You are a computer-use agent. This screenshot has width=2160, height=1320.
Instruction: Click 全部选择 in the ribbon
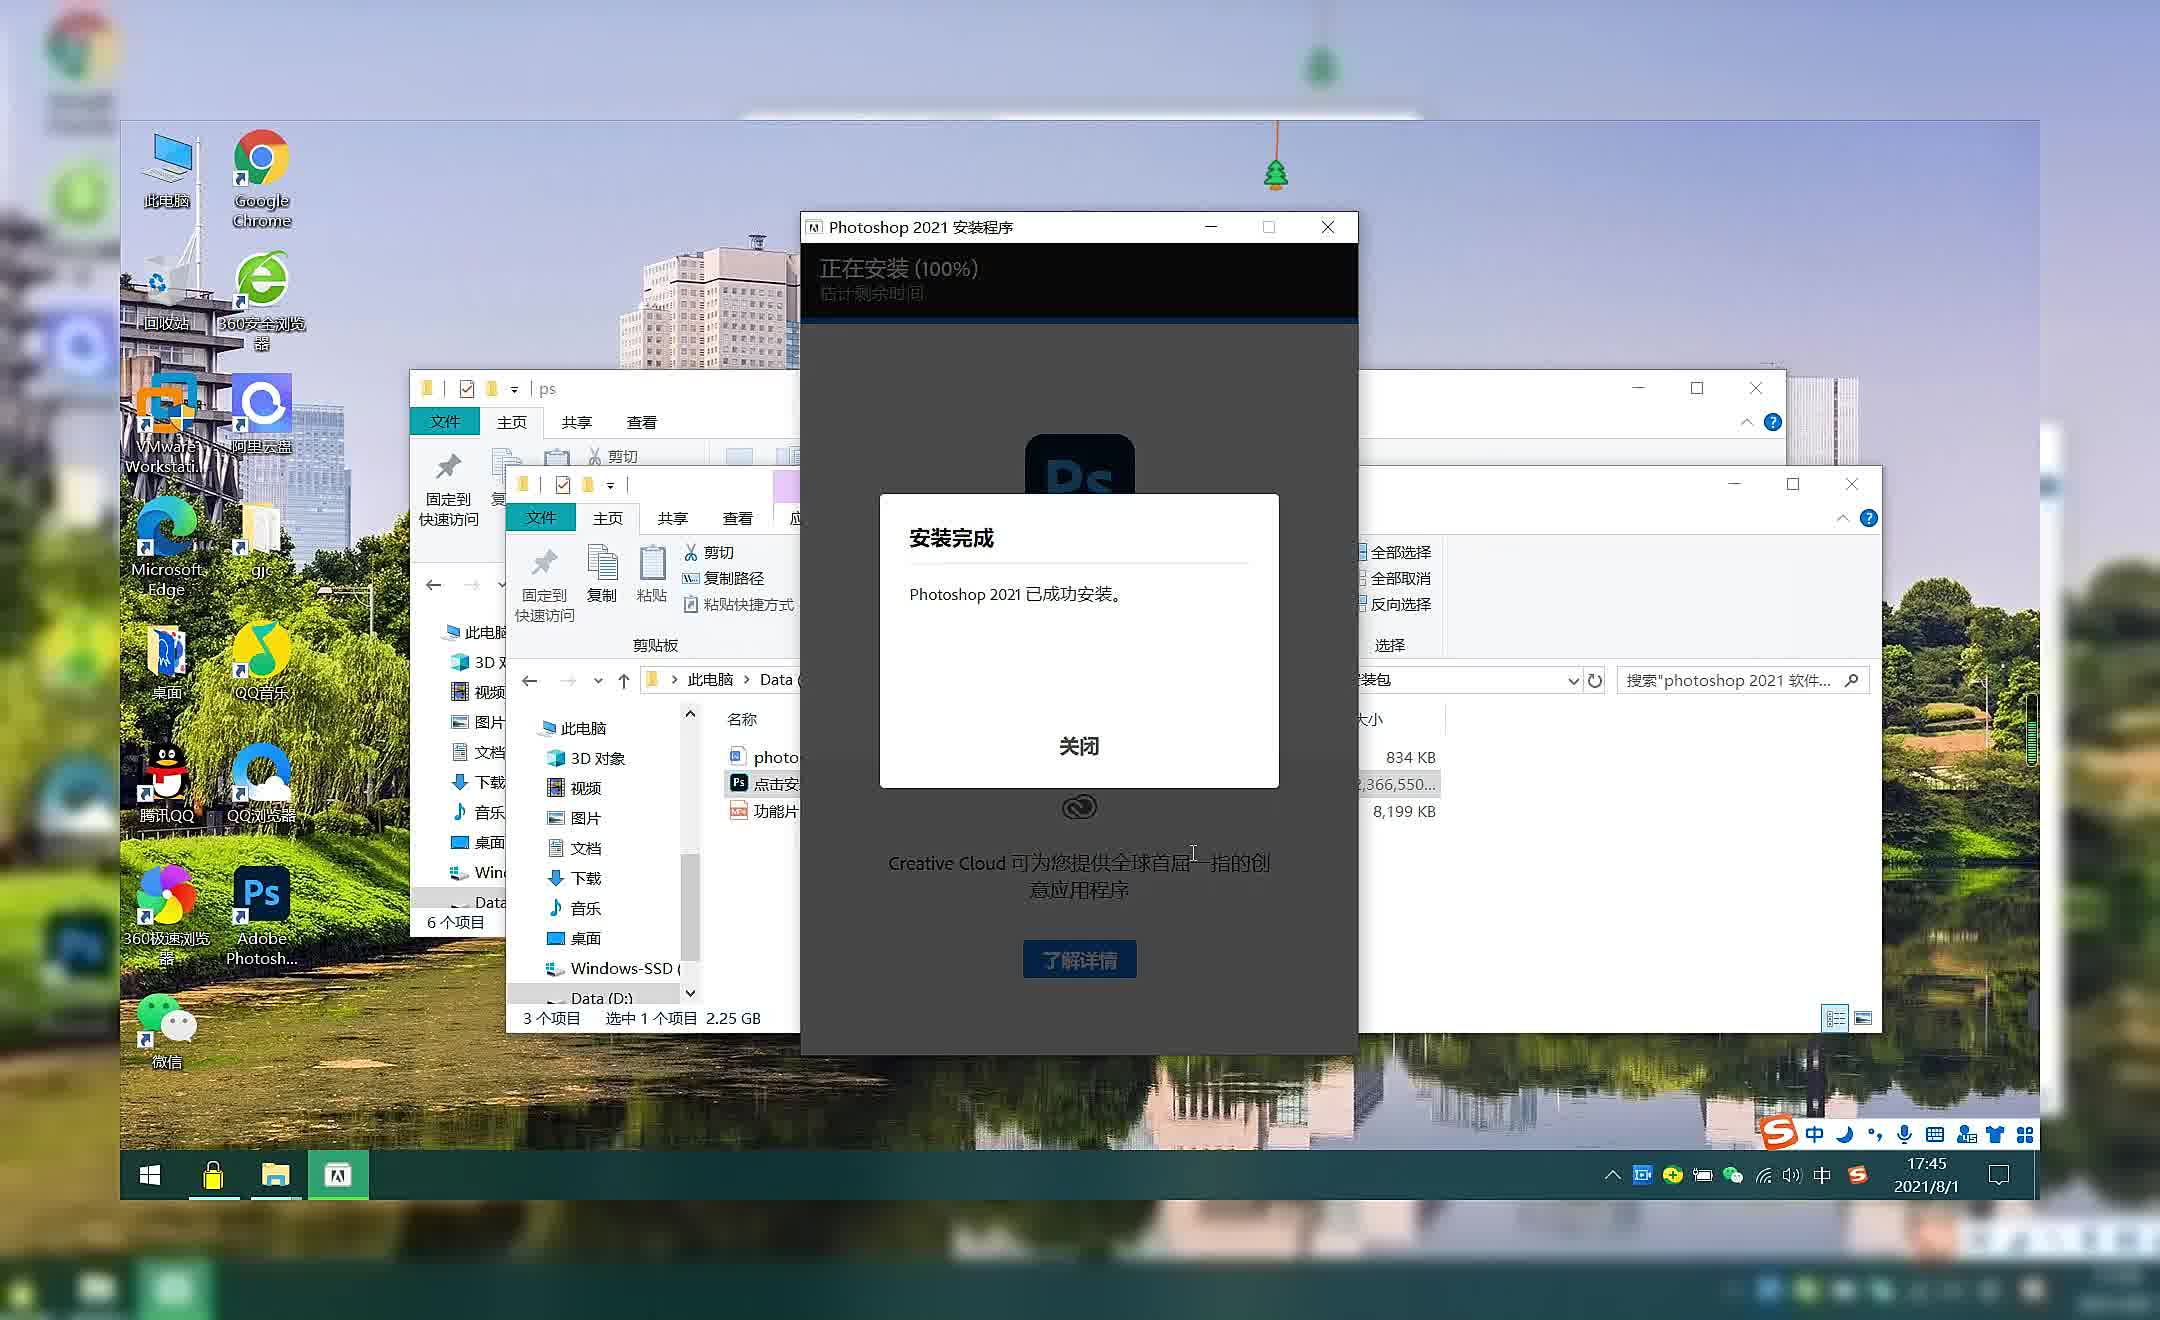pyautogui.click(x=1394, y=552)
